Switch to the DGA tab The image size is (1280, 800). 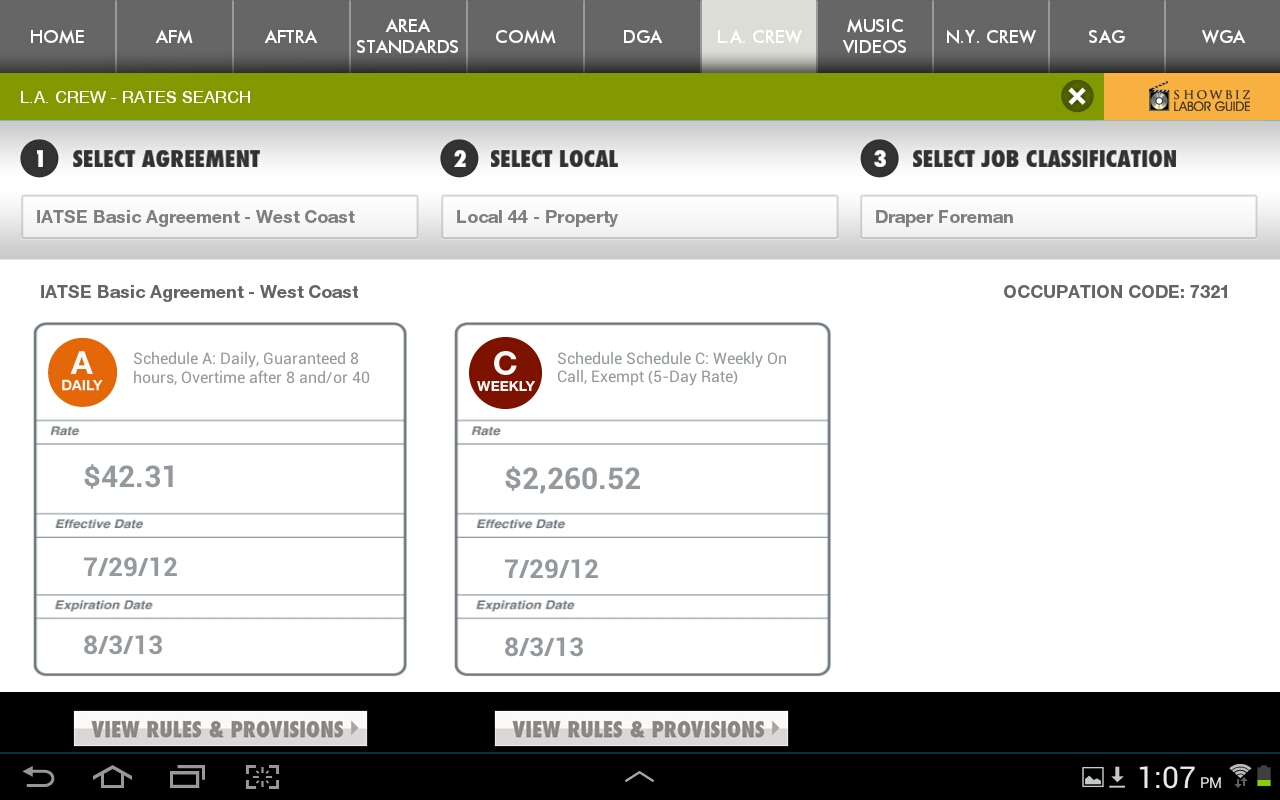coord(642,36)
